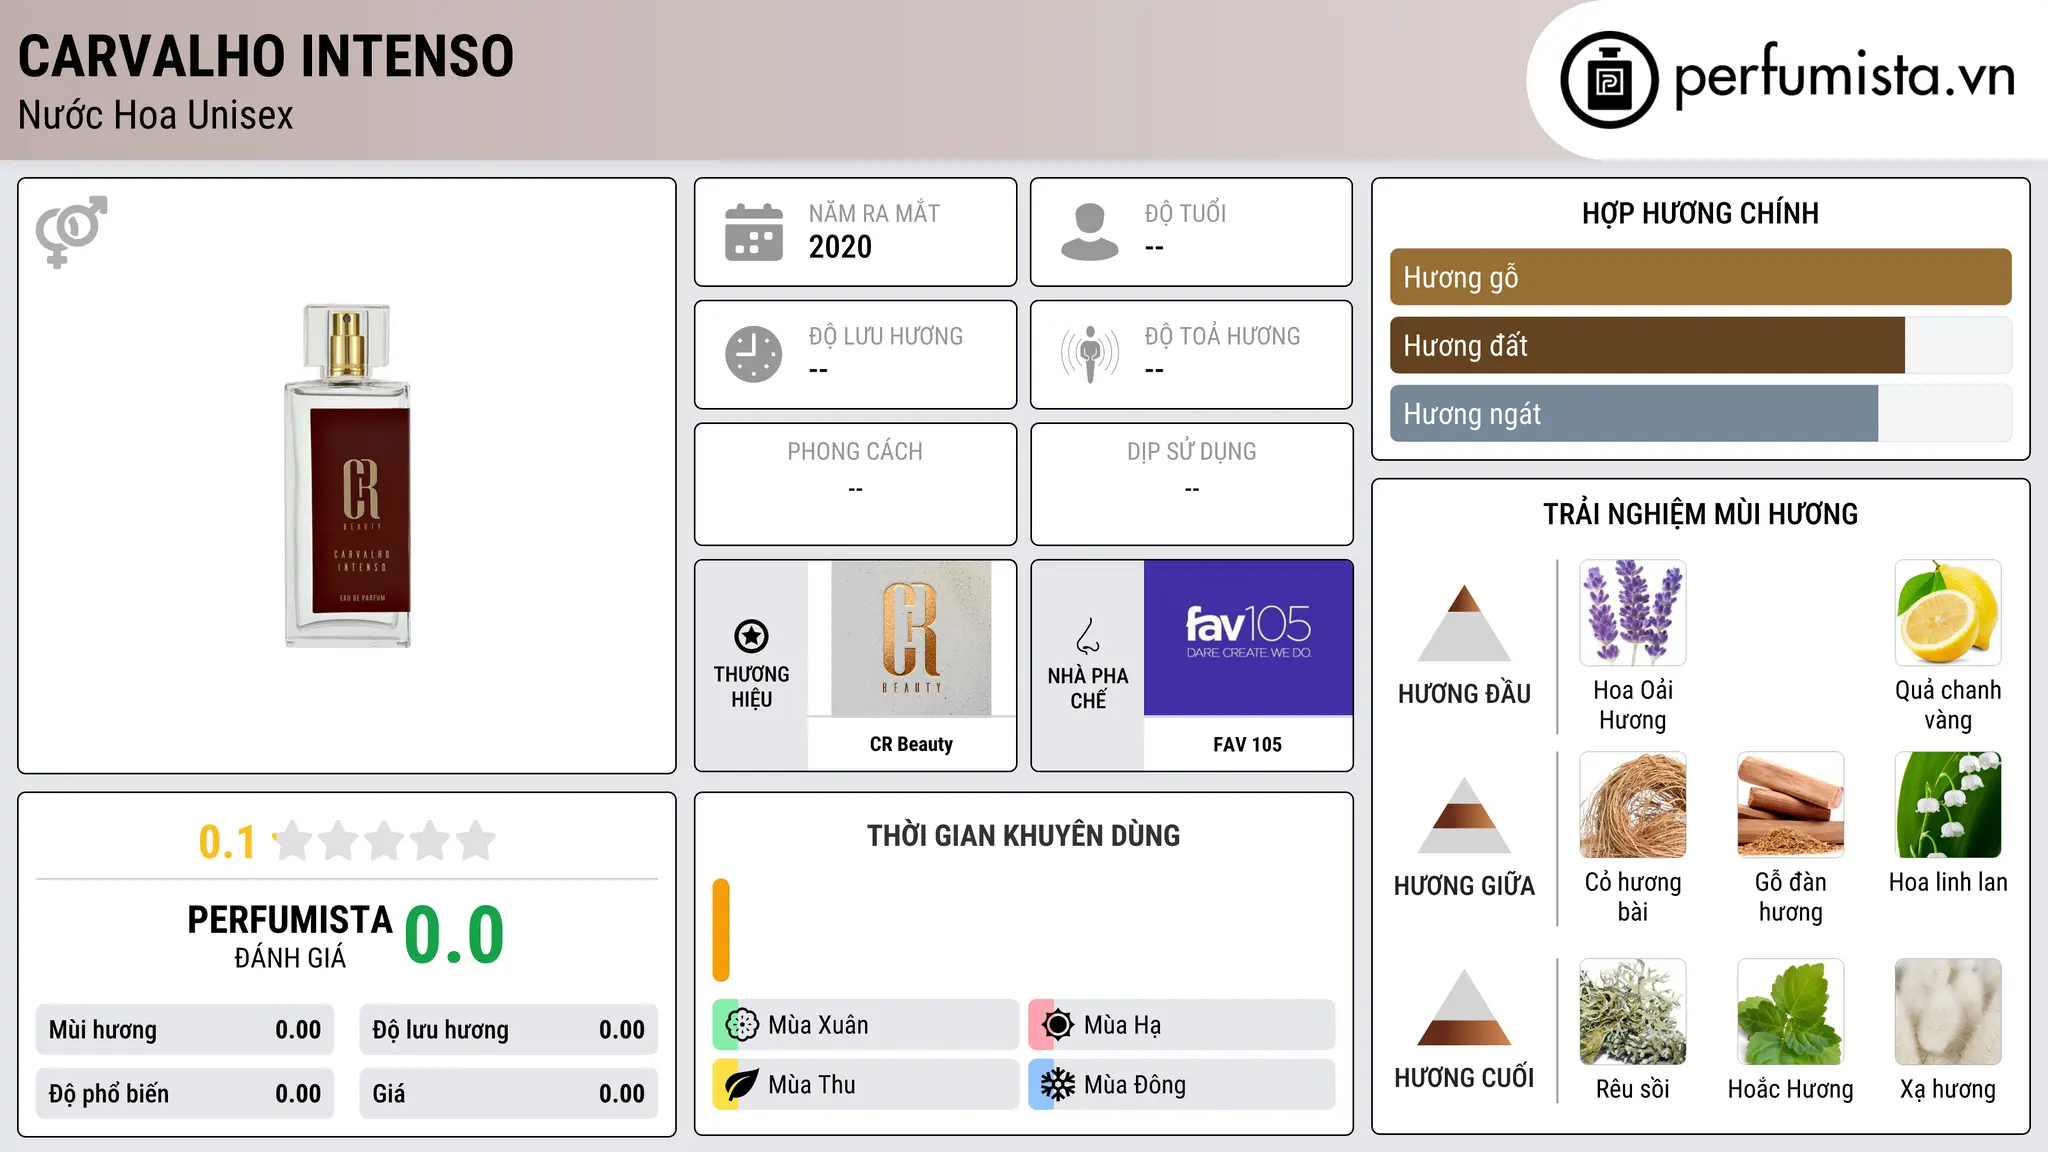Click the Xạ hương note name
Viewport: 2048px width, 1152px height.
point(1948,1089)
